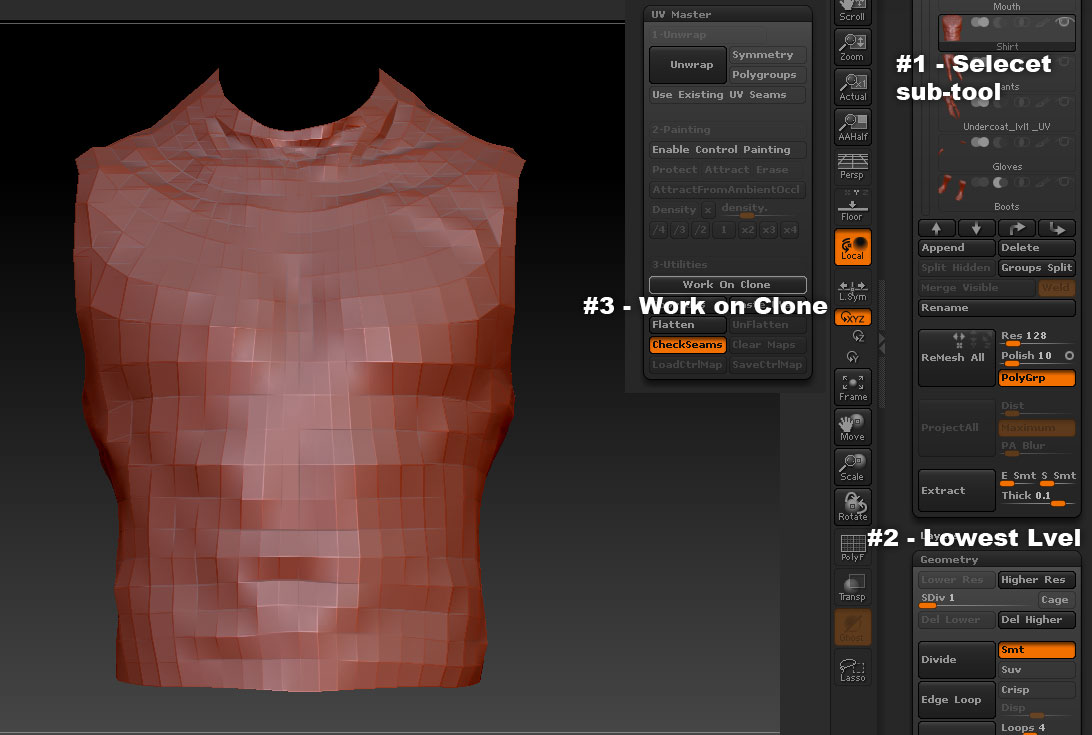Click the Delete subtool button
Image resolution: width=1092 pixels, height=735 pixels.
(1037, 248)
